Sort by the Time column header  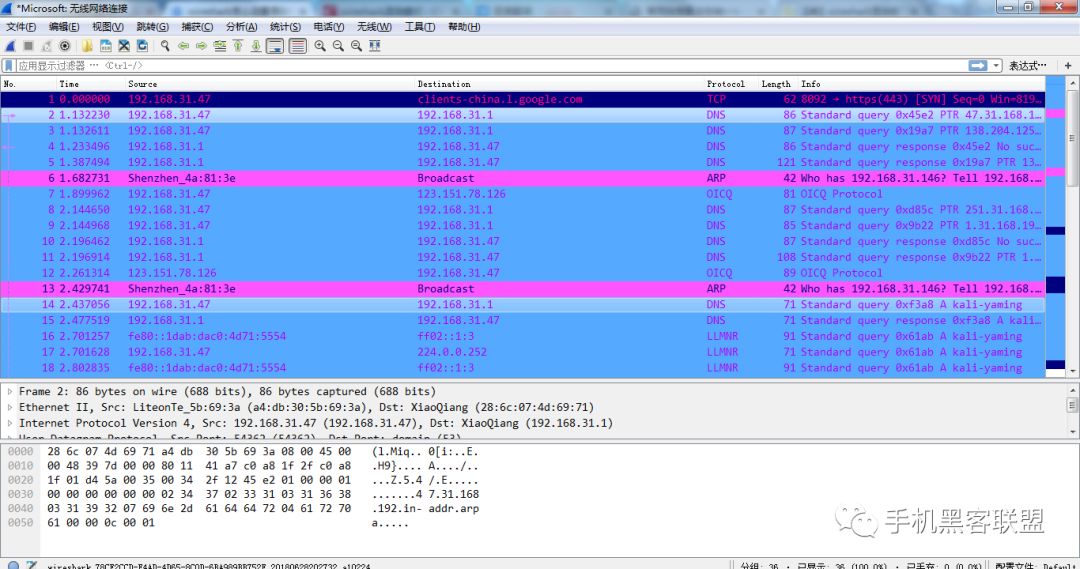pyautogui.click(x=91, y=84)
